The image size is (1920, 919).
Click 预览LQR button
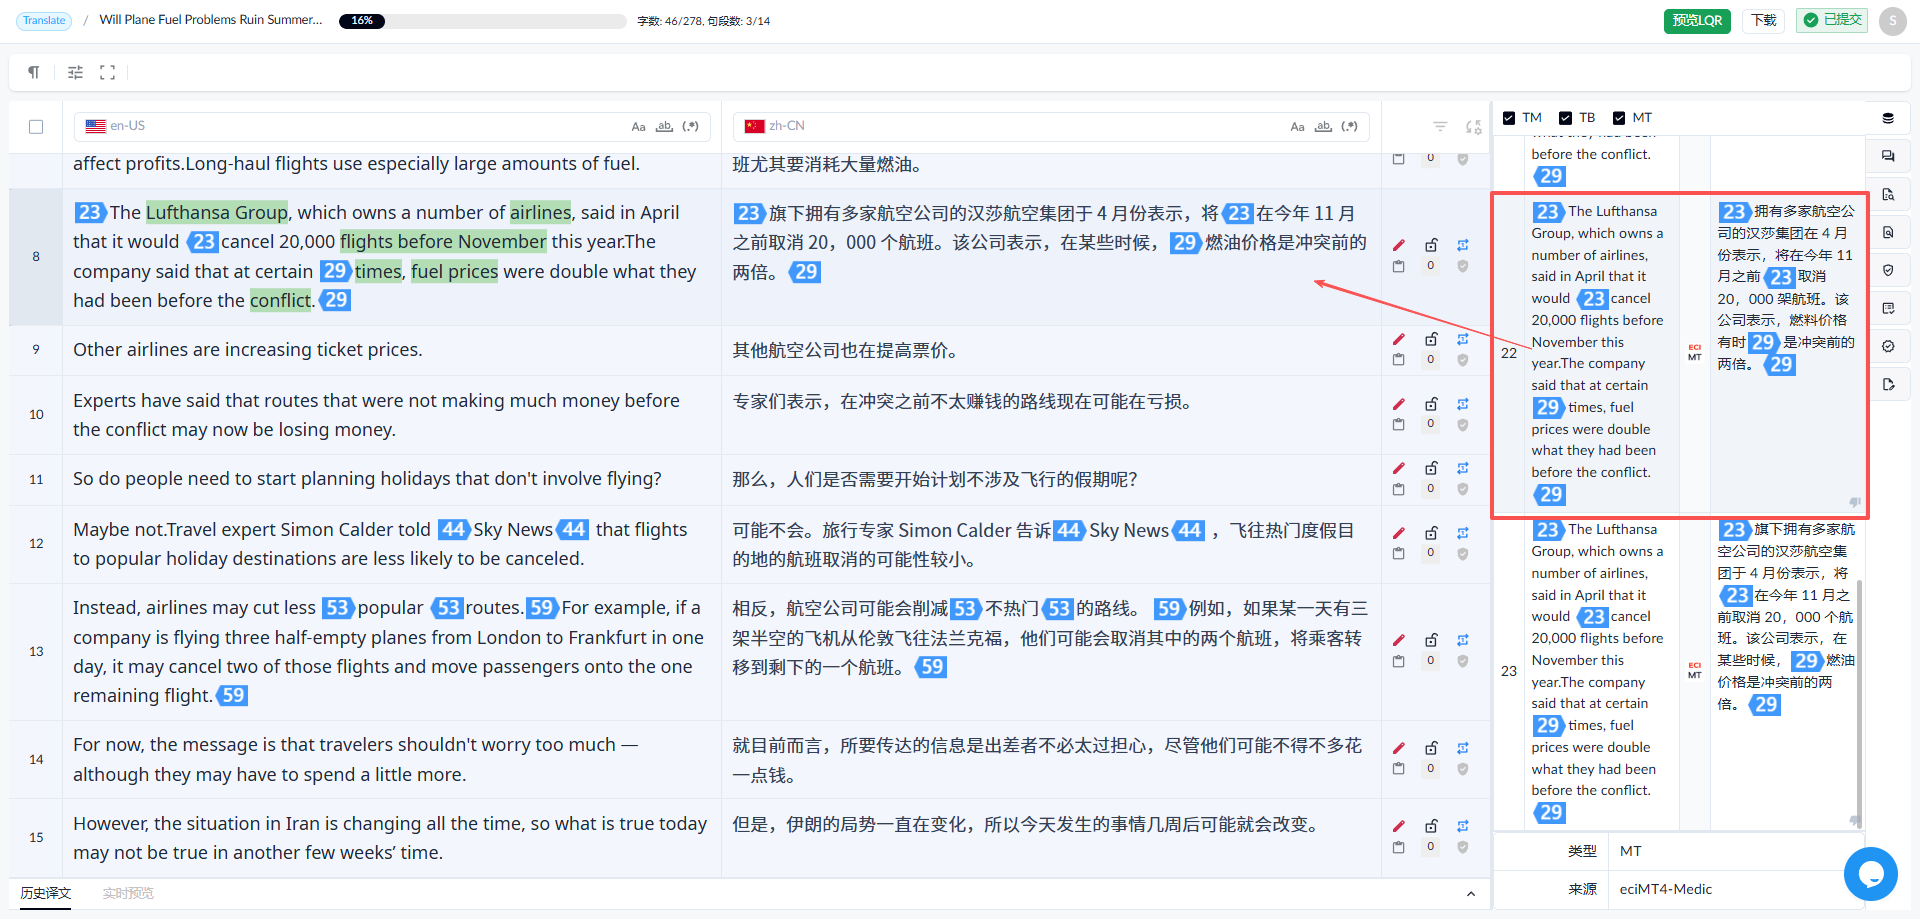[x=1697, y=20]
